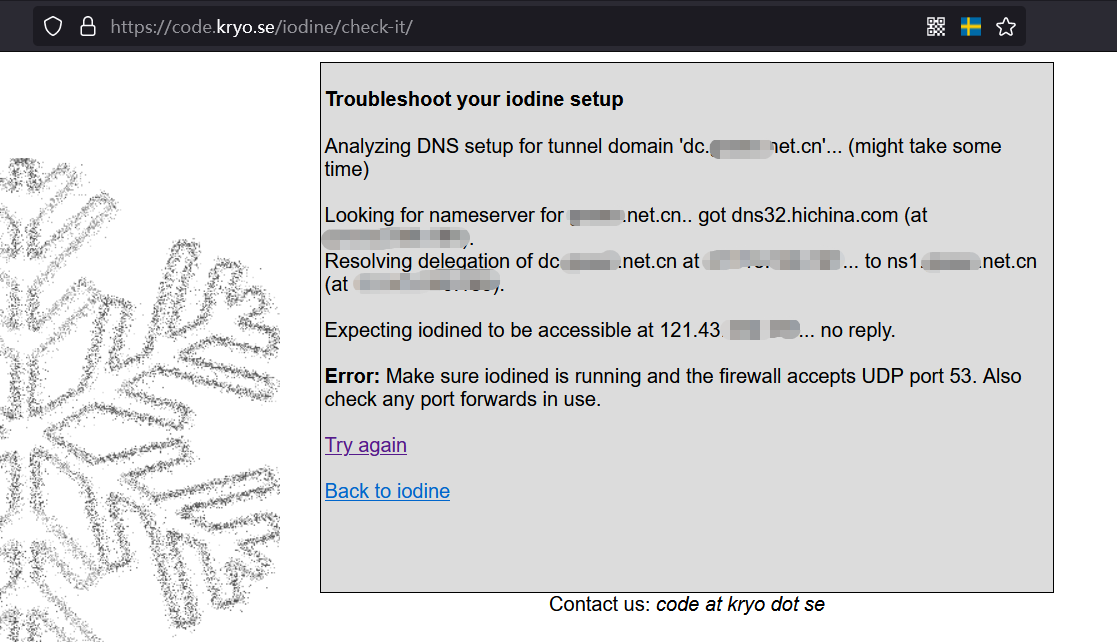
Task: Click the Swedish flag extension icon
Action: [970, 27]
